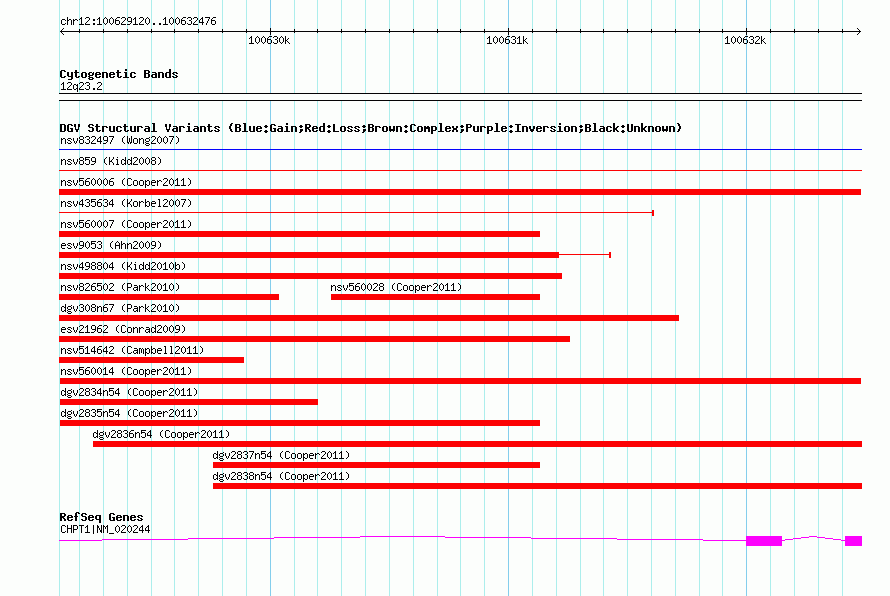Open the dgv2837n54 (Cooper2011) label
The height and width of the screenshot is (596, 890).
pos(281,455)
